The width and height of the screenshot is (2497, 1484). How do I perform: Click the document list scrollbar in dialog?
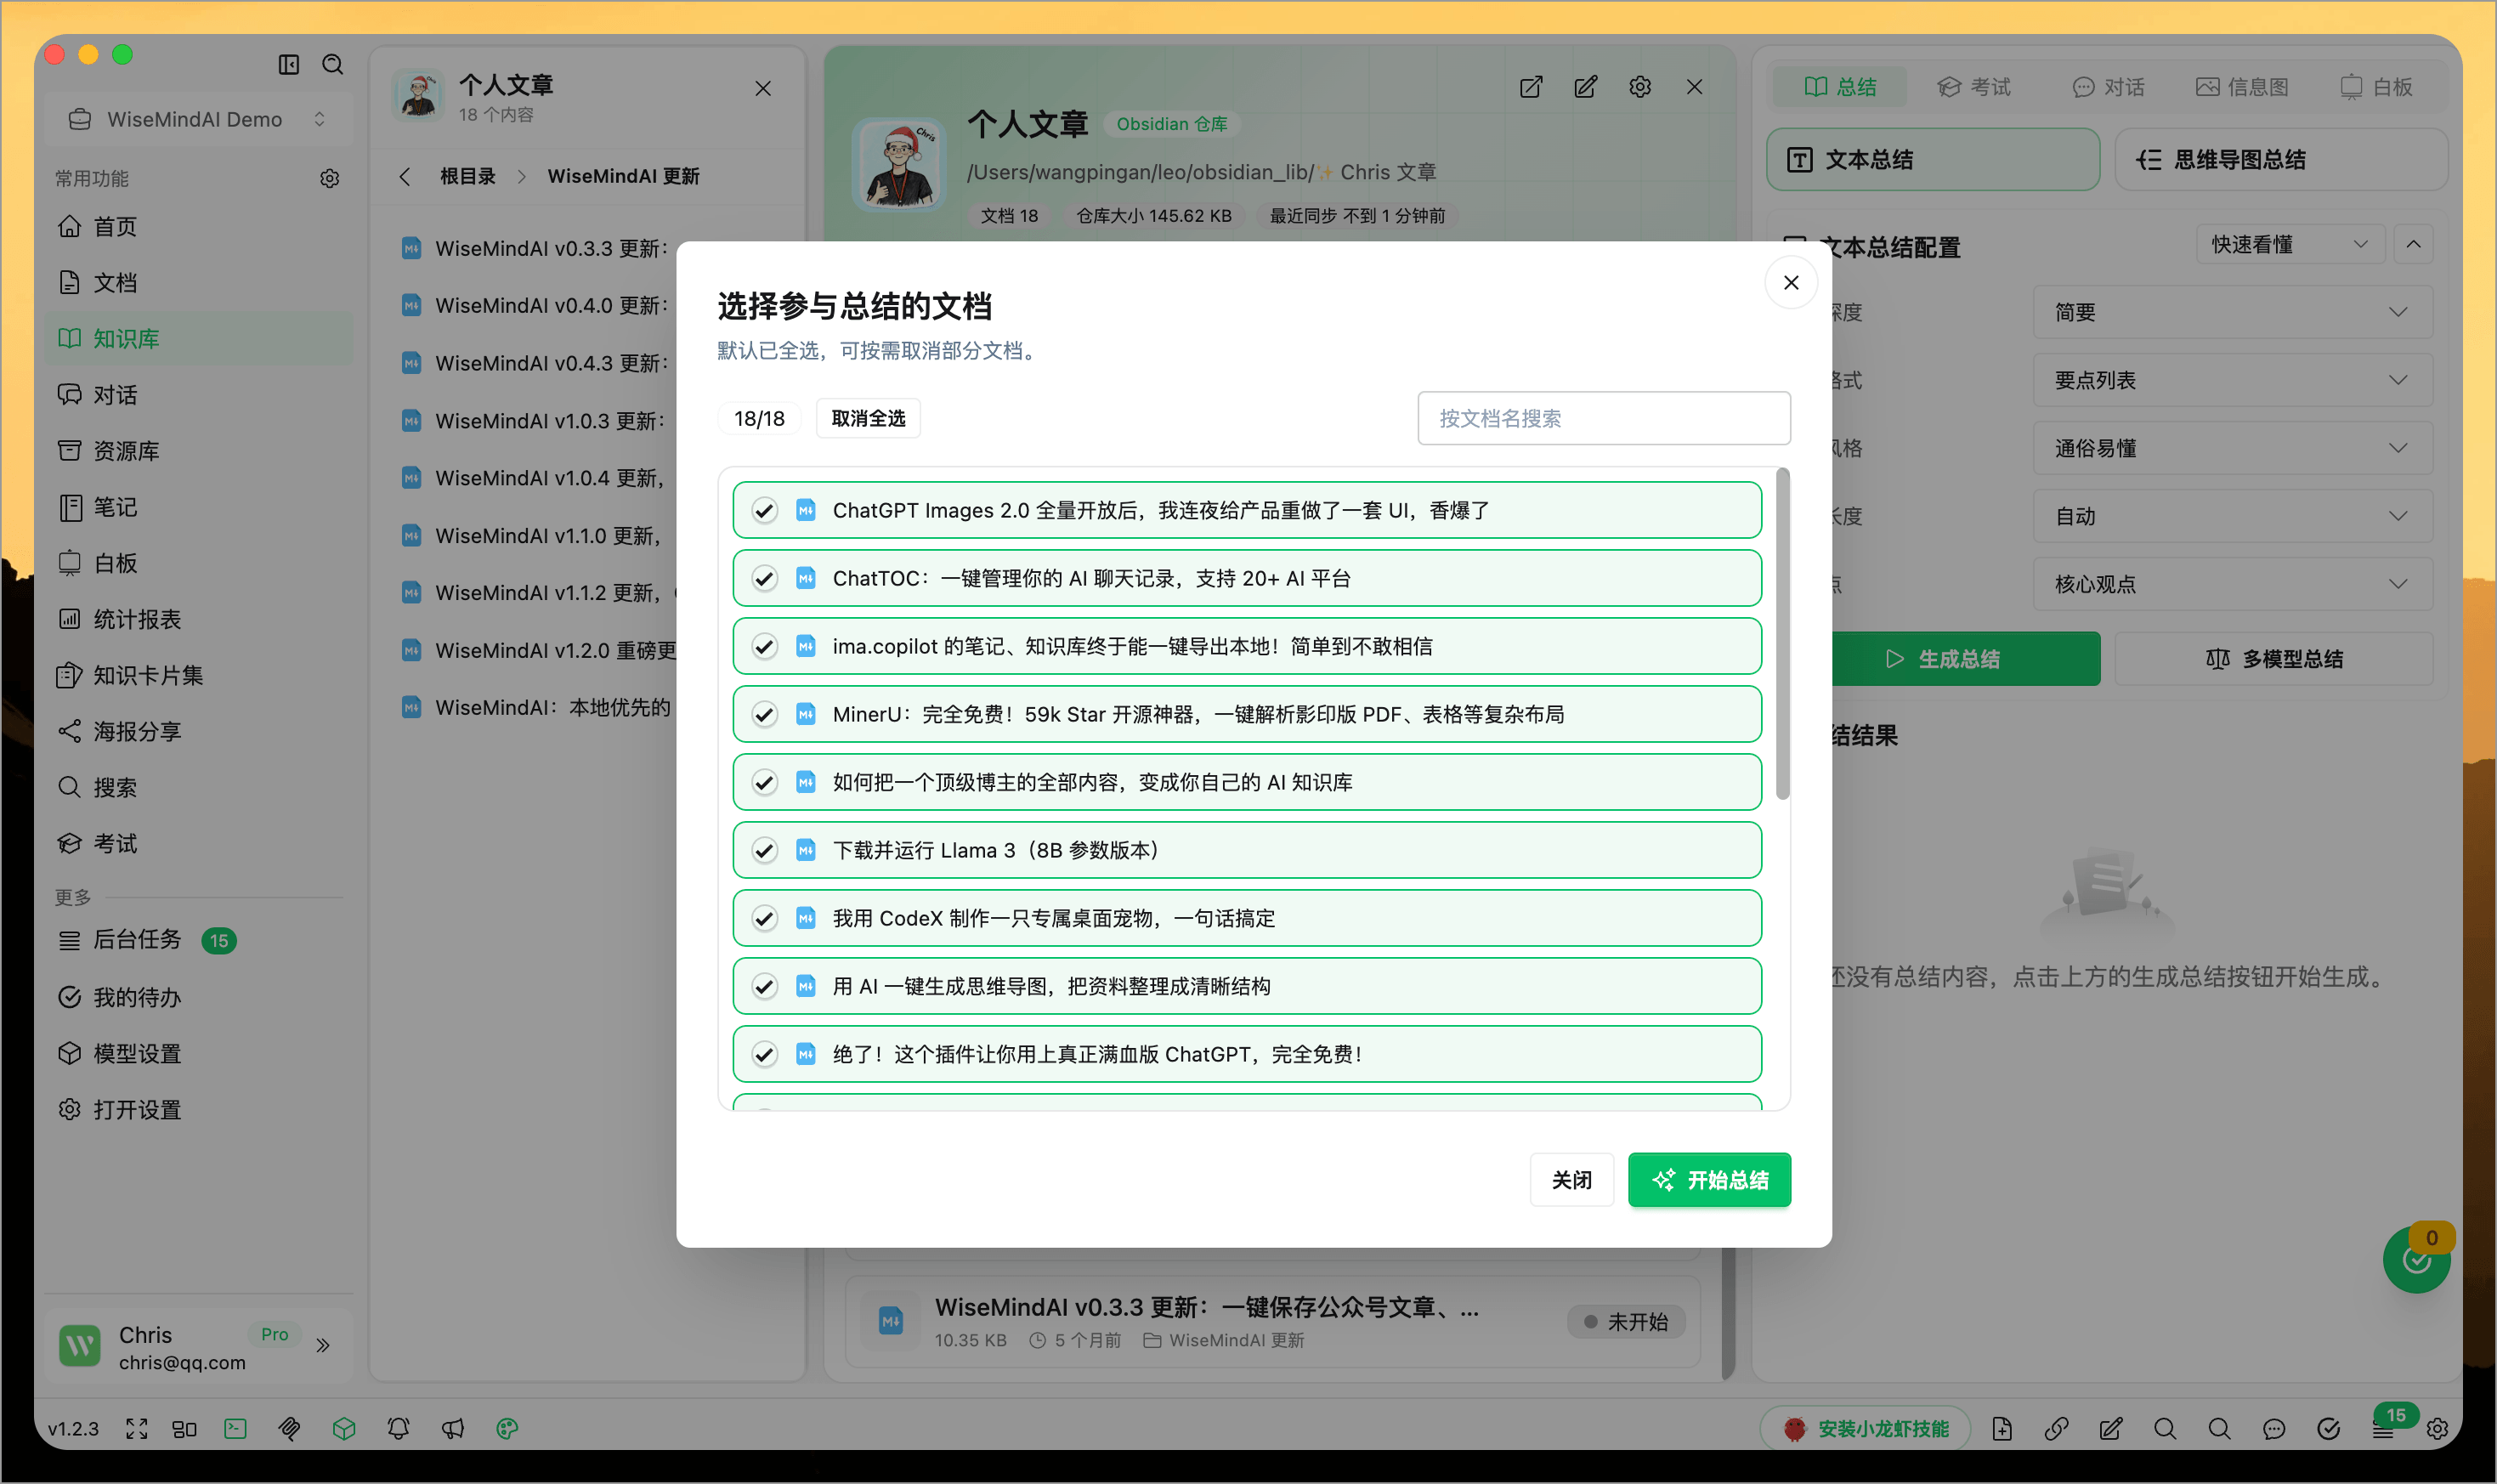tap(1782, 634)
